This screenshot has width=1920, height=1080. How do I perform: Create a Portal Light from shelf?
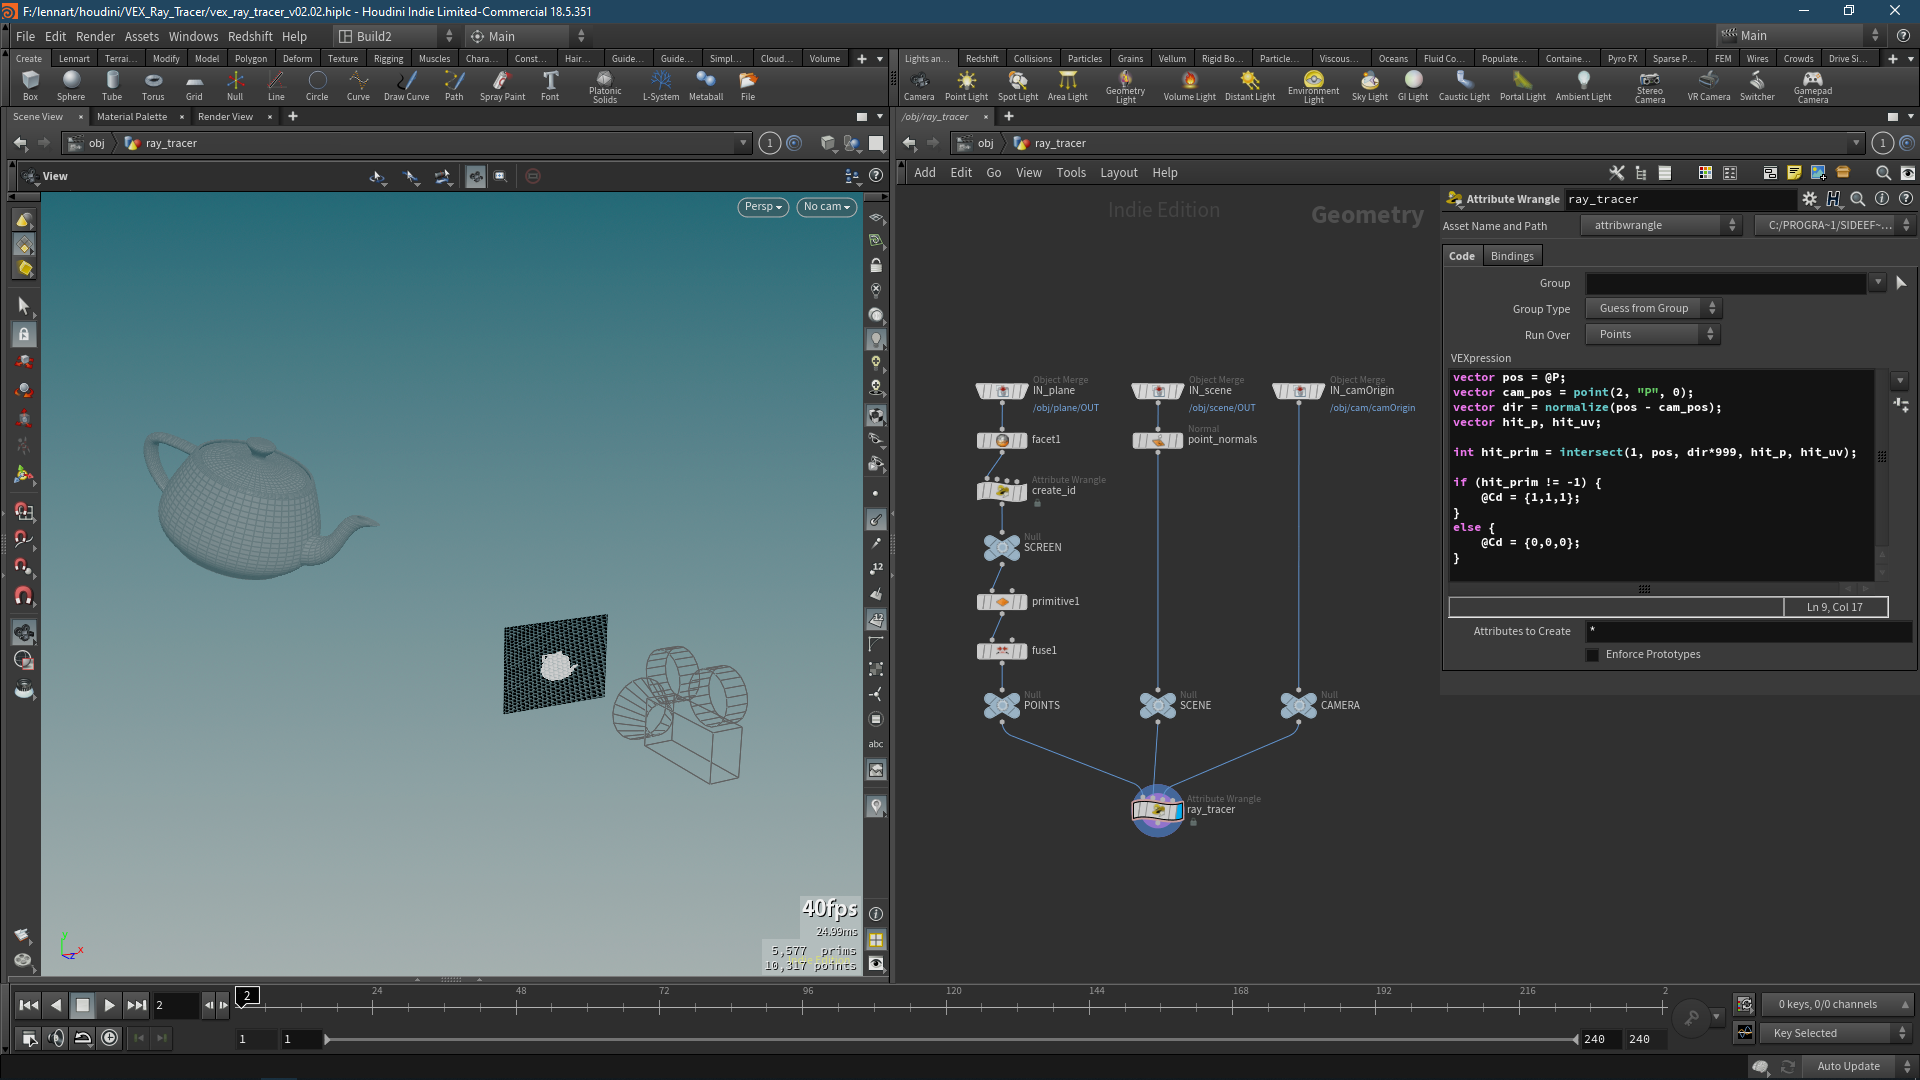click(x=1522, y=85)
